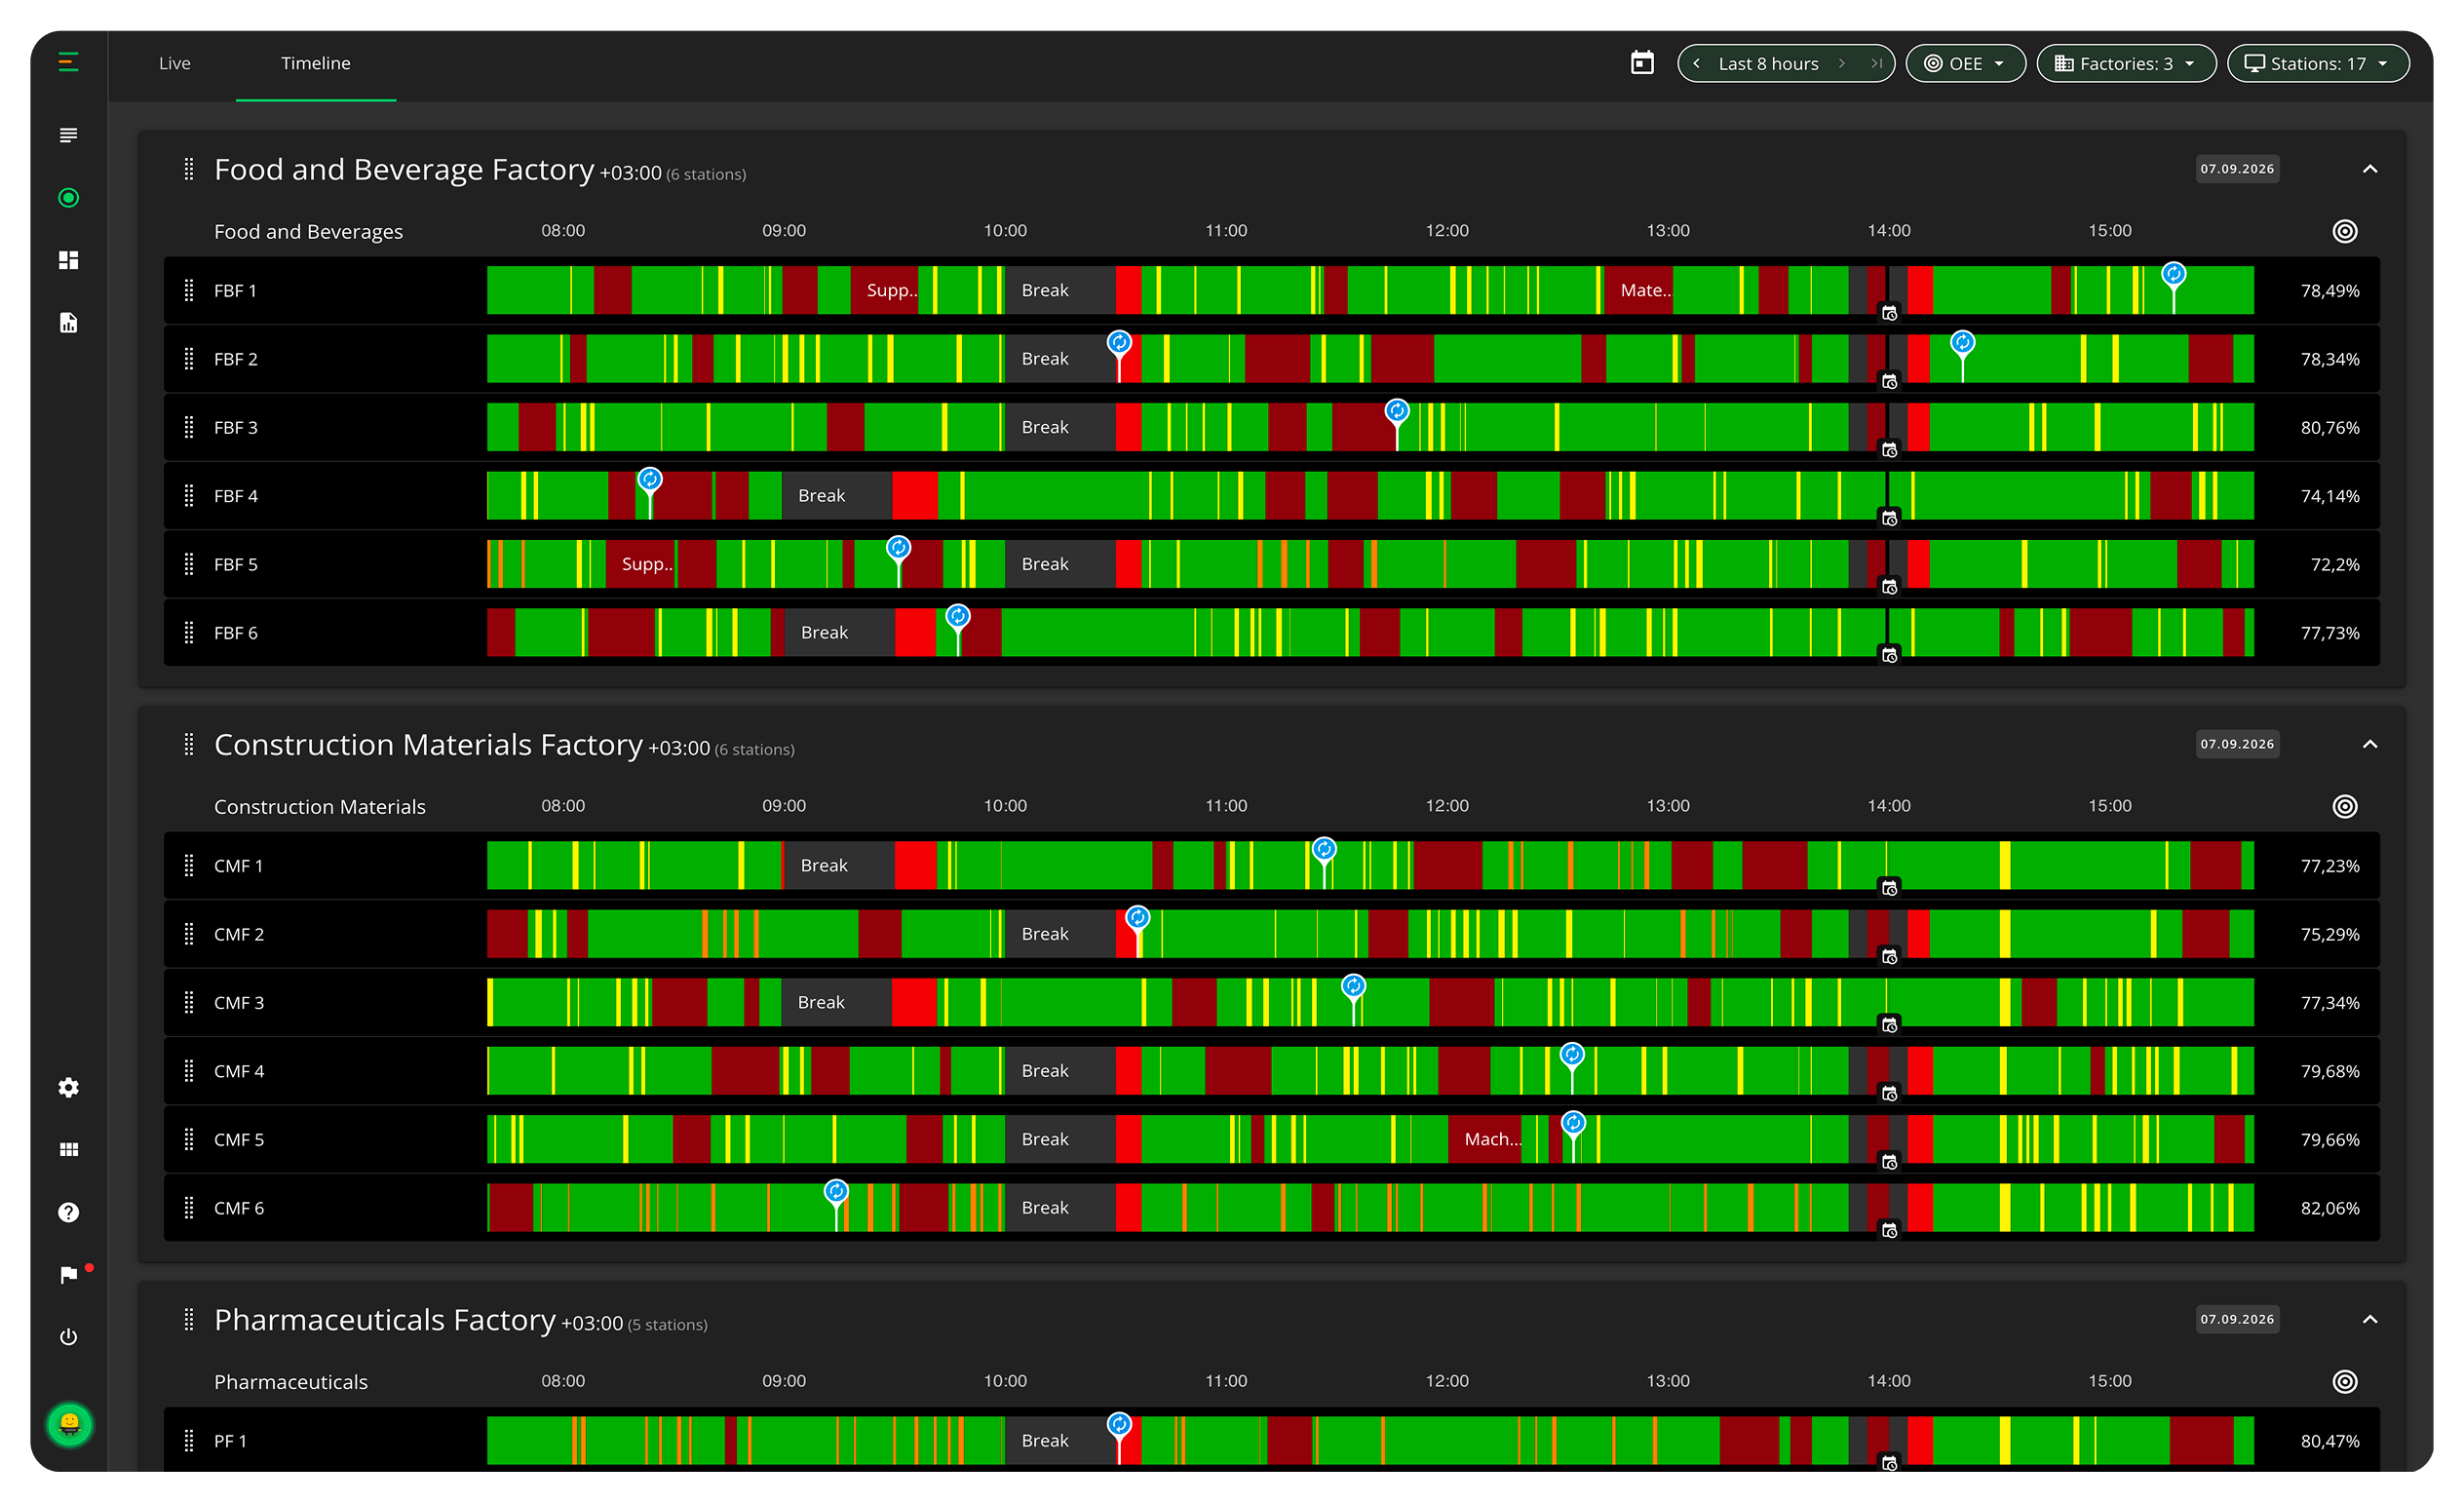Open the Factories: 3 dropdown
The width and height of the screenshot is (2464, 1503).
click(x=2126, y=63)
